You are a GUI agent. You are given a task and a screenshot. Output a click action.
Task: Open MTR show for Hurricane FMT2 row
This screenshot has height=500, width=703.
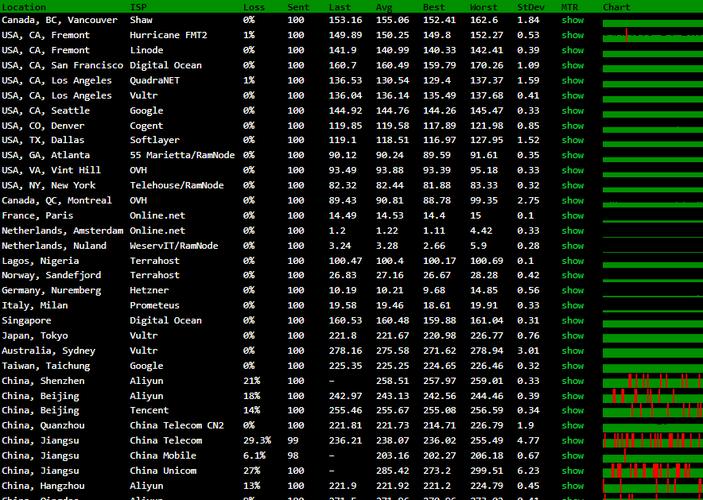coord(573,35)
